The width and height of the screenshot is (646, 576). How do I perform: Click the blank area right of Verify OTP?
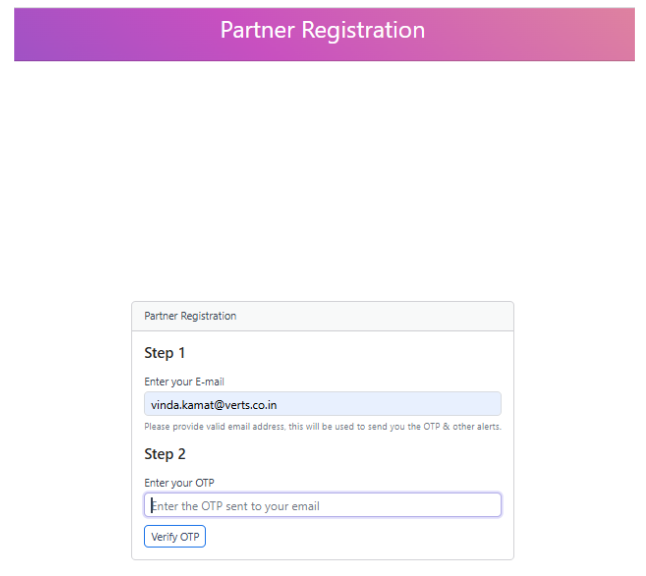point(360,537)
